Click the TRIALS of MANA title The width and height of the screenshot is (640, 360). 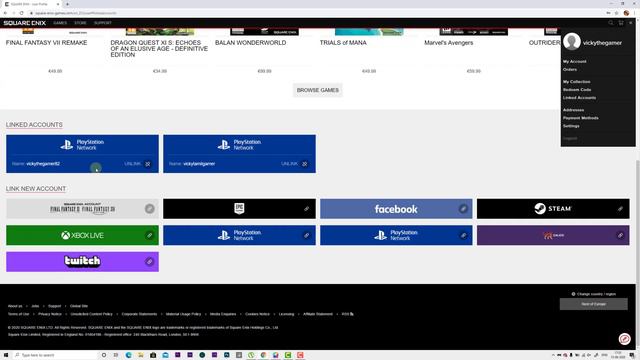coord(343,42)
